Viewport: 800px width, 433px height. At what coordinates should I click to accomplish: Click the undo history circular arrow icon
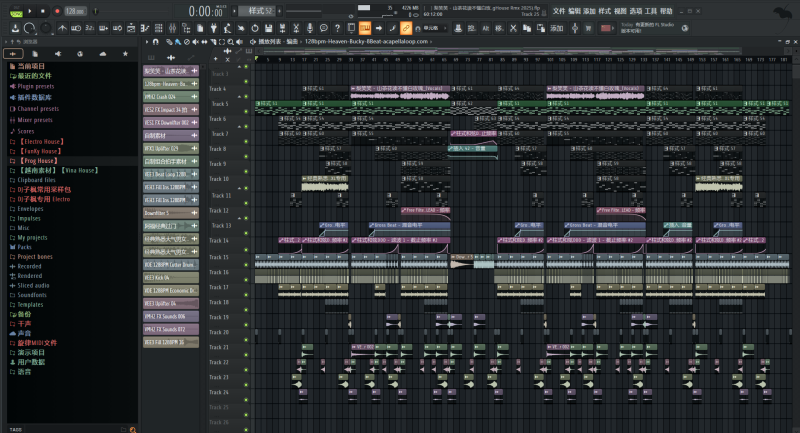click(255, 29)
